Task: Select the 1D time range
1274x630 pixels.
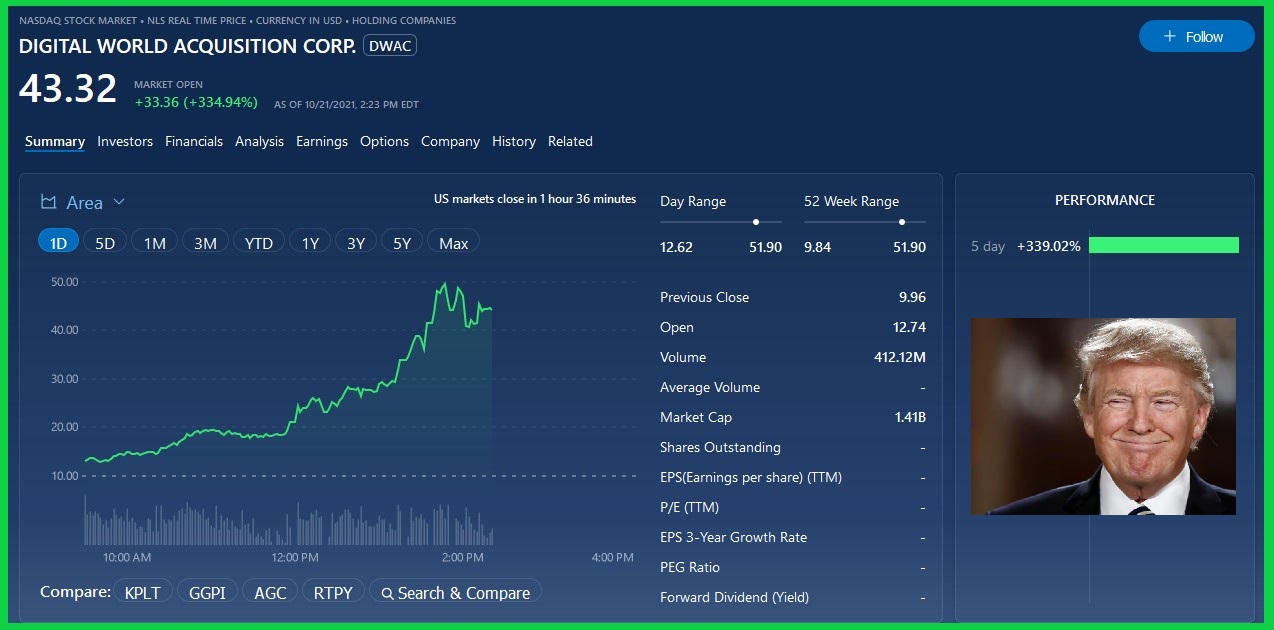Action: click(58, 243)
